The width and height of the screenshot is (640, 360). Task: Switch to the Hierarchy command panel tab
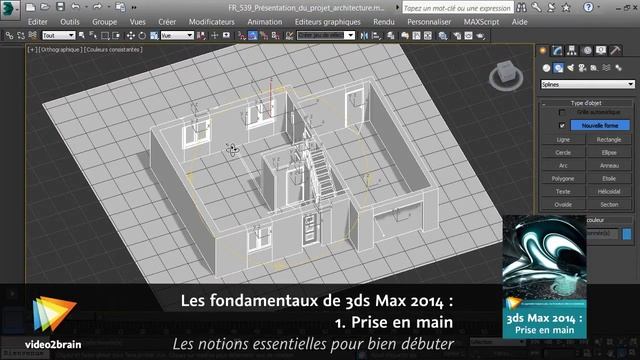tap(572, 51)
